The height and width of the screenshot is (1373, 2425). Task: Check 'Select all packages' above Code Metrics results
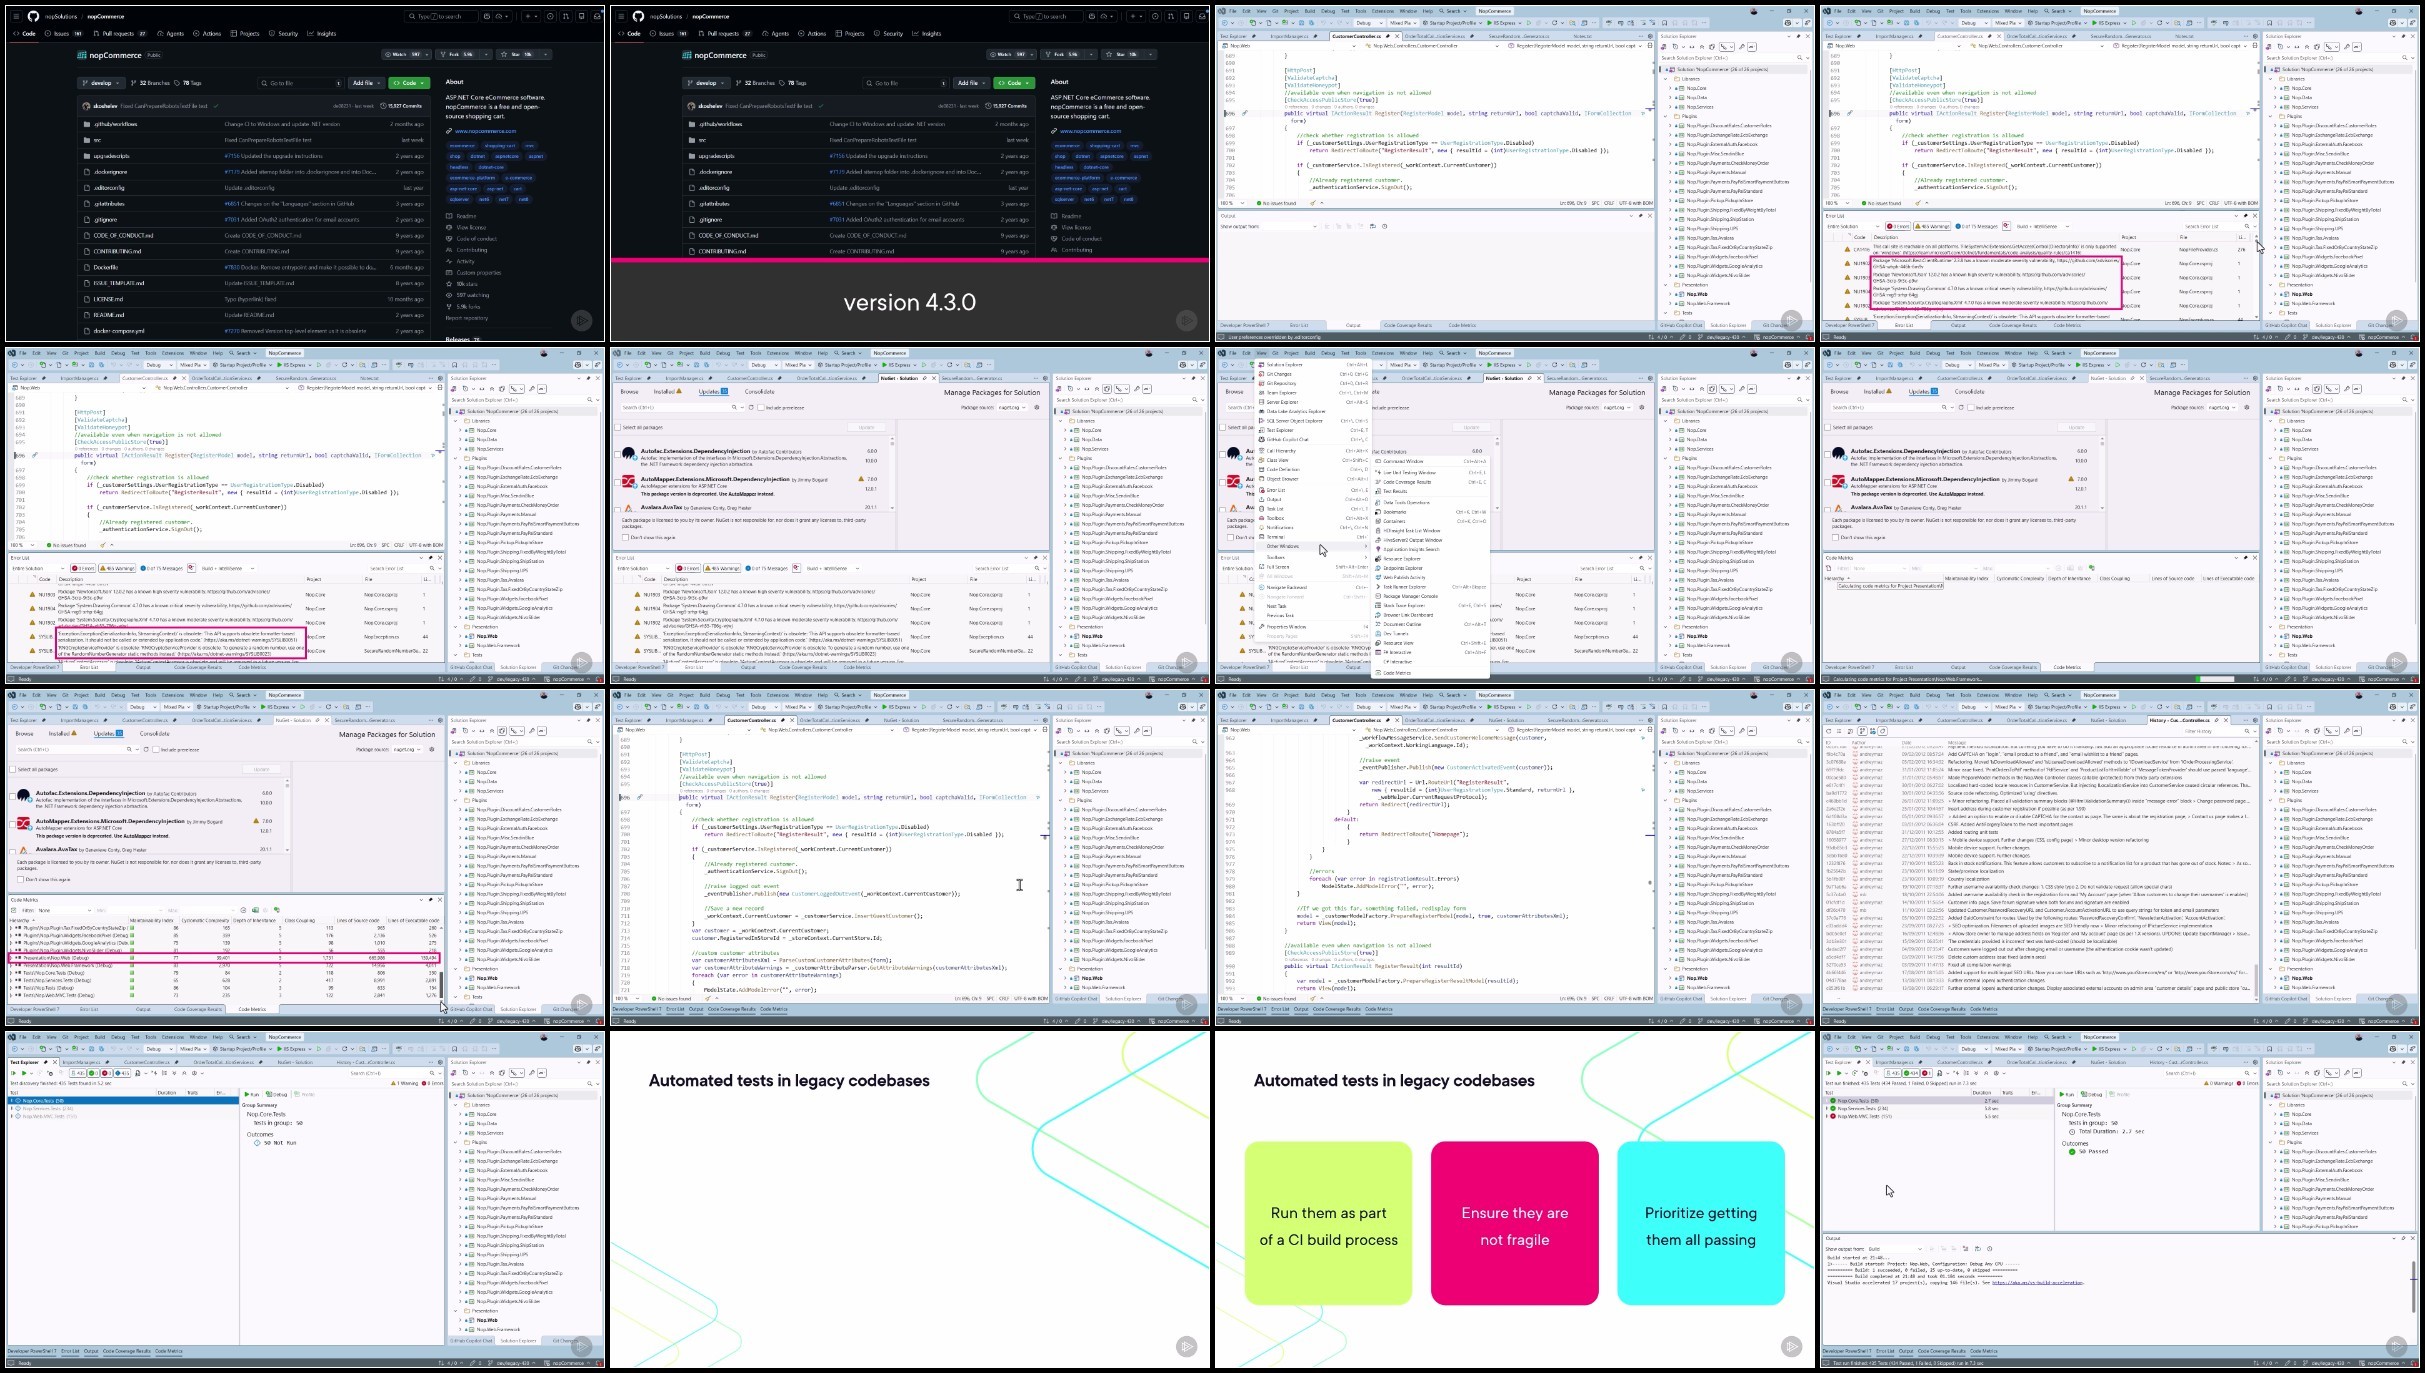(x=12, y=769)
